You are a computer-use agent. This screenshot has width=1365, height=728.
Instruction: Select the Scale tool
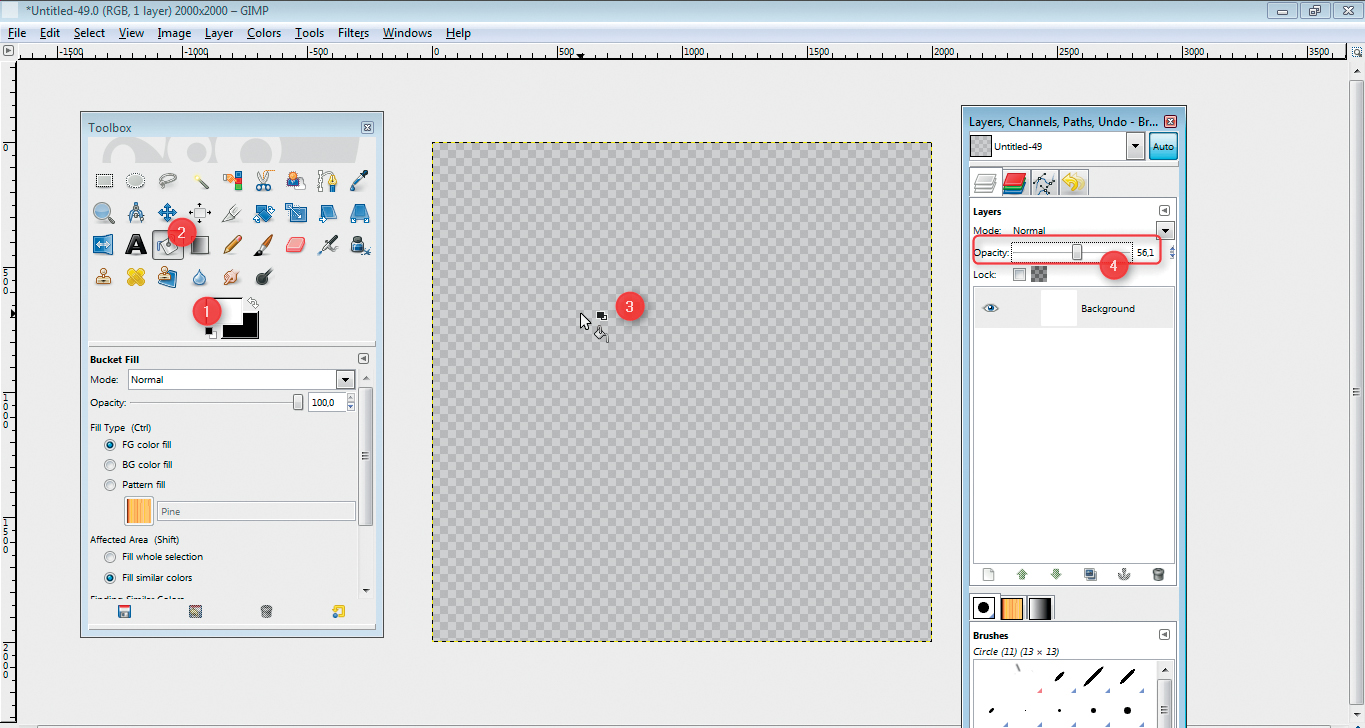tap(296, 213)
